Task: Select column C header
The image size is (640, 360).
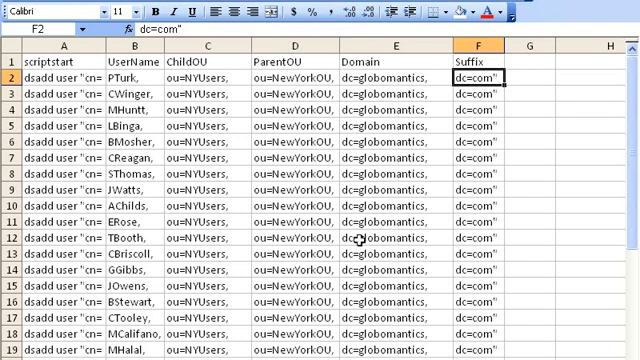Action: click(208, 46)
